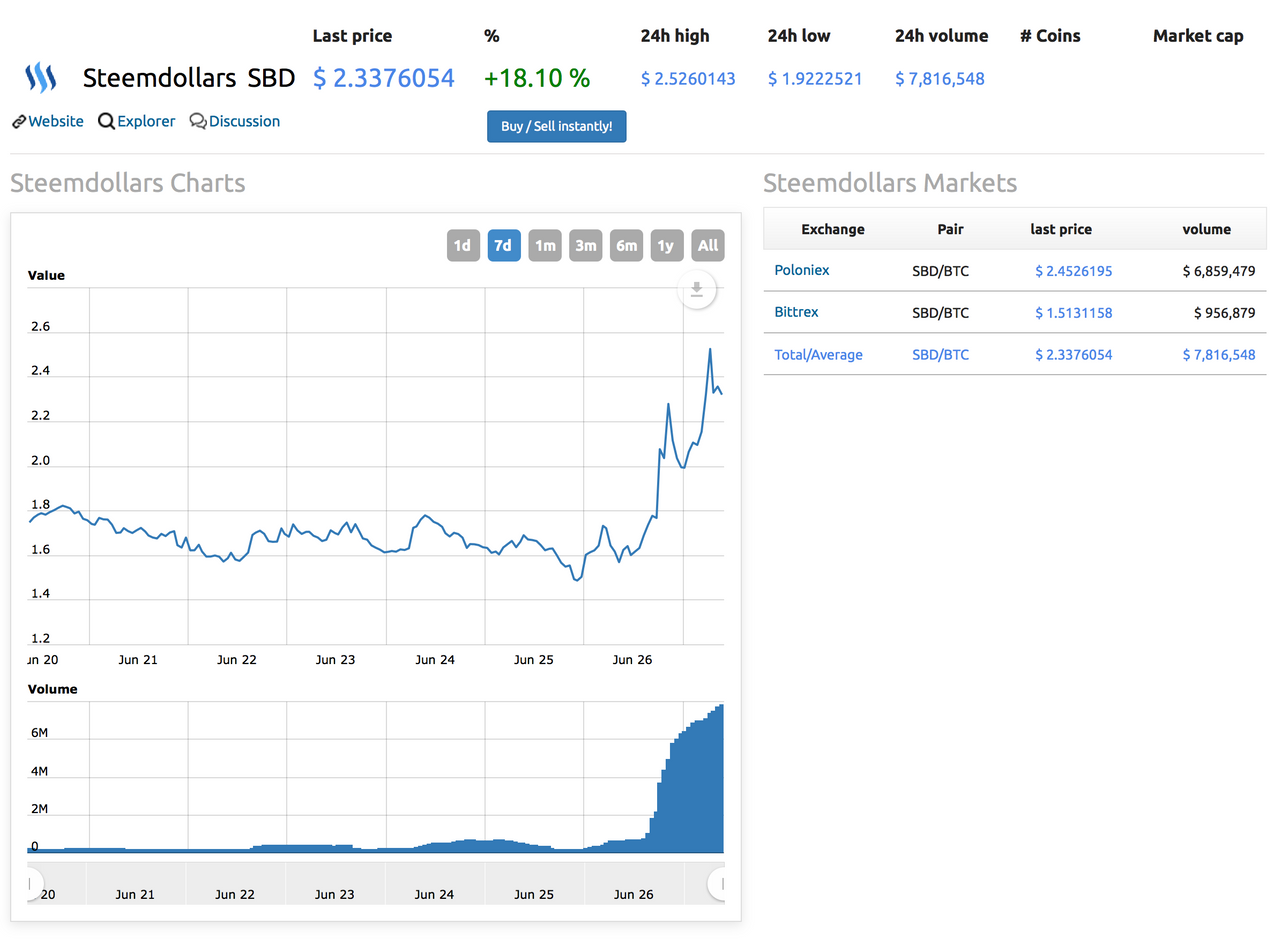This screenshot has height=948, width=1280.
Task: Click the Total/Average SBD/BTC pair
Action: coord(940,355)
